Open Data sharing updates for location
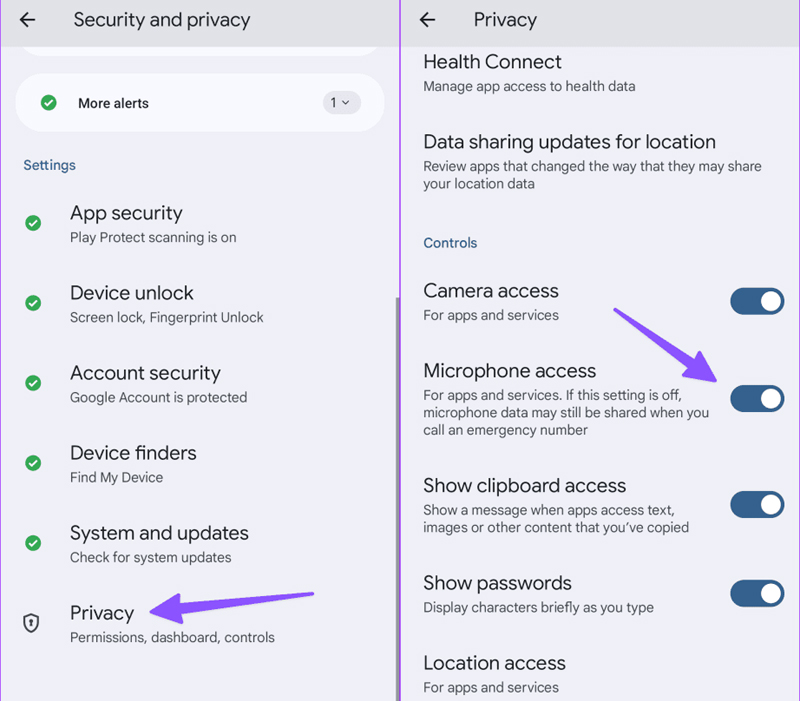Viewport: 800px width, 701px height. click(x=569, y=142)
